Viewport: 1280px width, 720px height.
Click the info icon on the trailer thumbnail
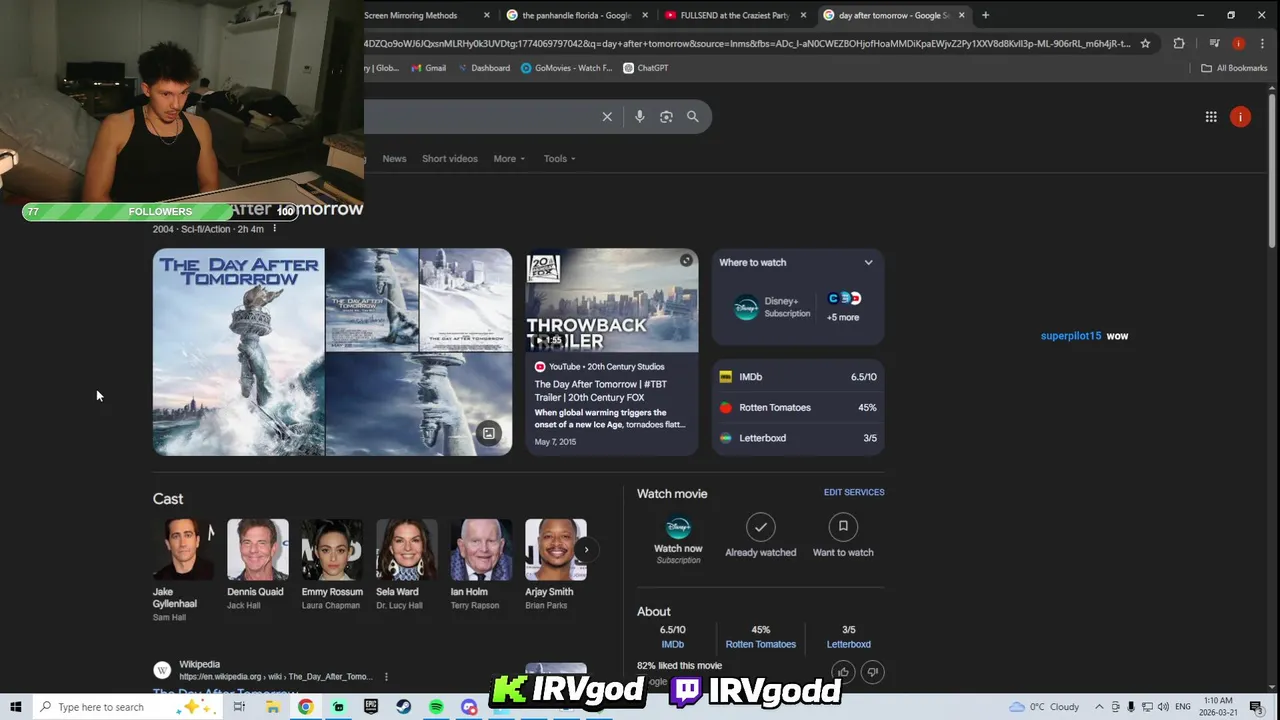686,260
